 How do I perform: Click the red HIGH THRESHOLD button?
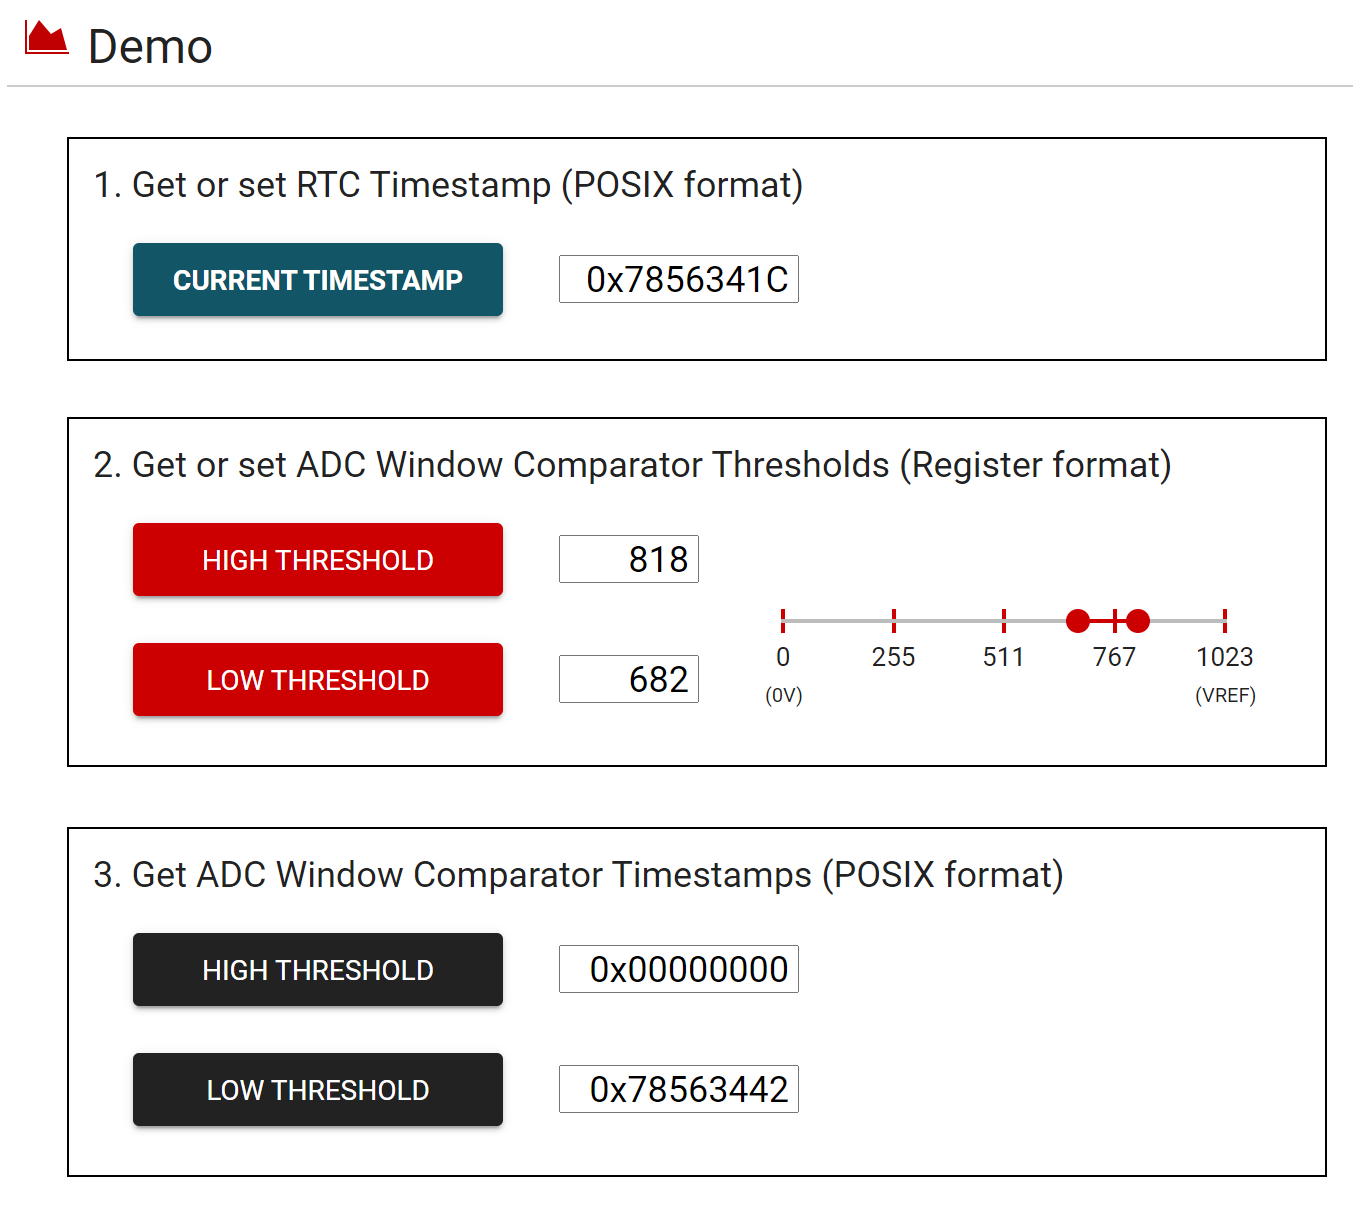(317, 560)
